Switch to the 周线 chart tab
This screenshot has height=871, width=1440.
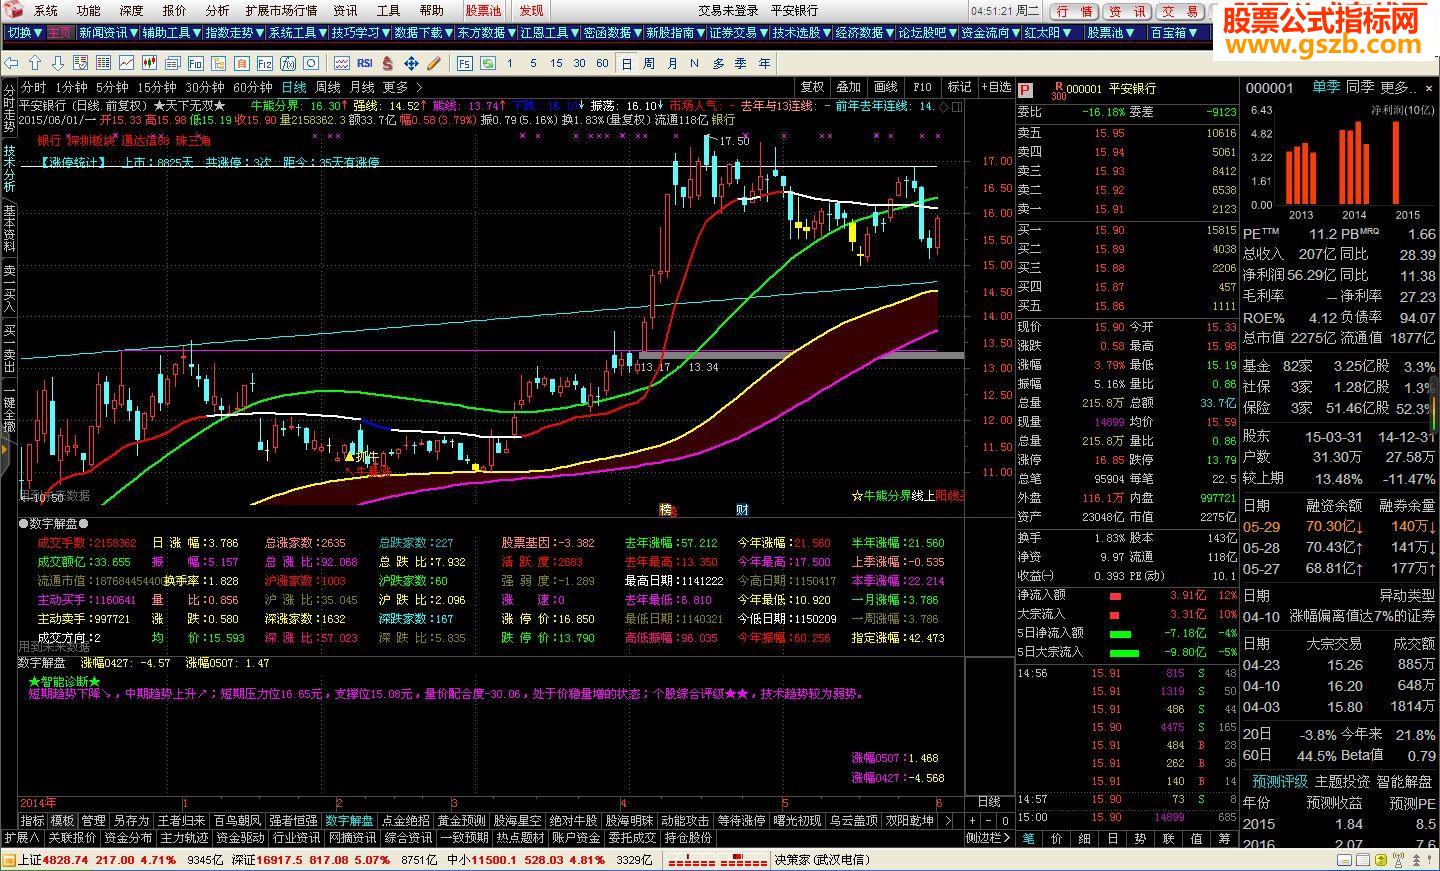pyautogui.click(x=328, y=88)
